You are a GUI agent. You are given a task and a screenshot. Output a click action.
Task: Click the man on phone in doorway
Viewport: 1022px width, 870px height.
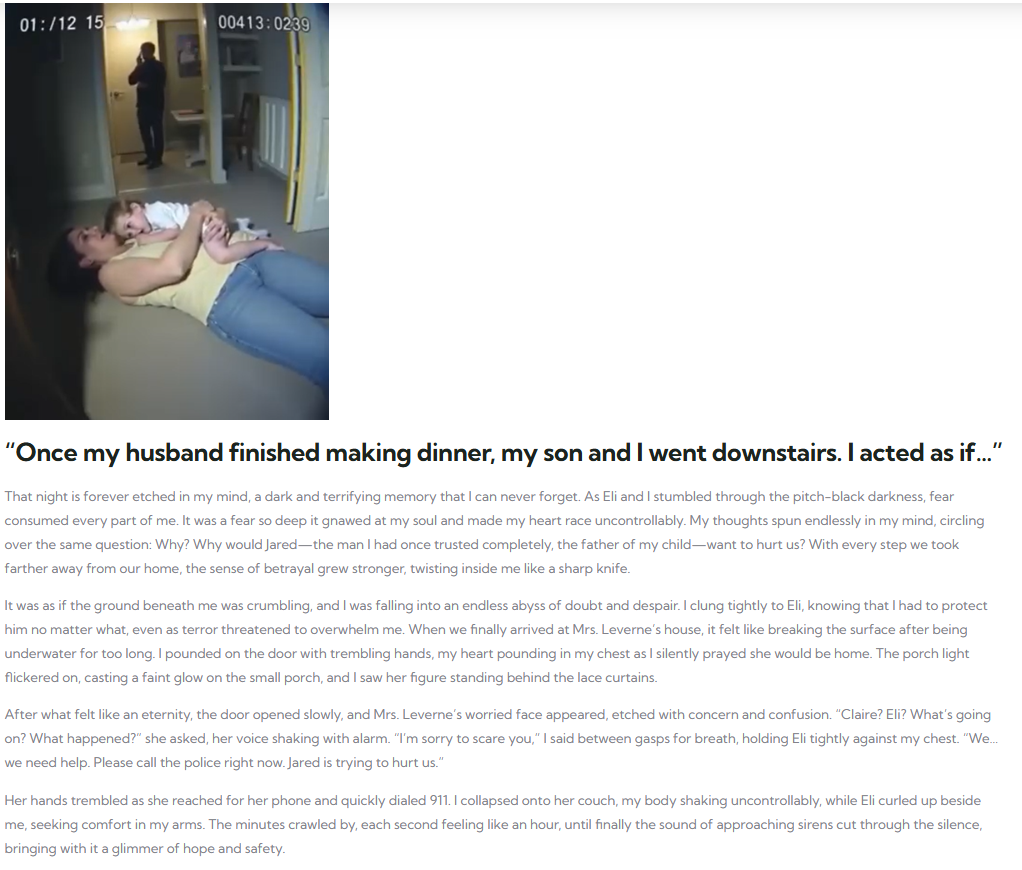(x=149, y=104)
